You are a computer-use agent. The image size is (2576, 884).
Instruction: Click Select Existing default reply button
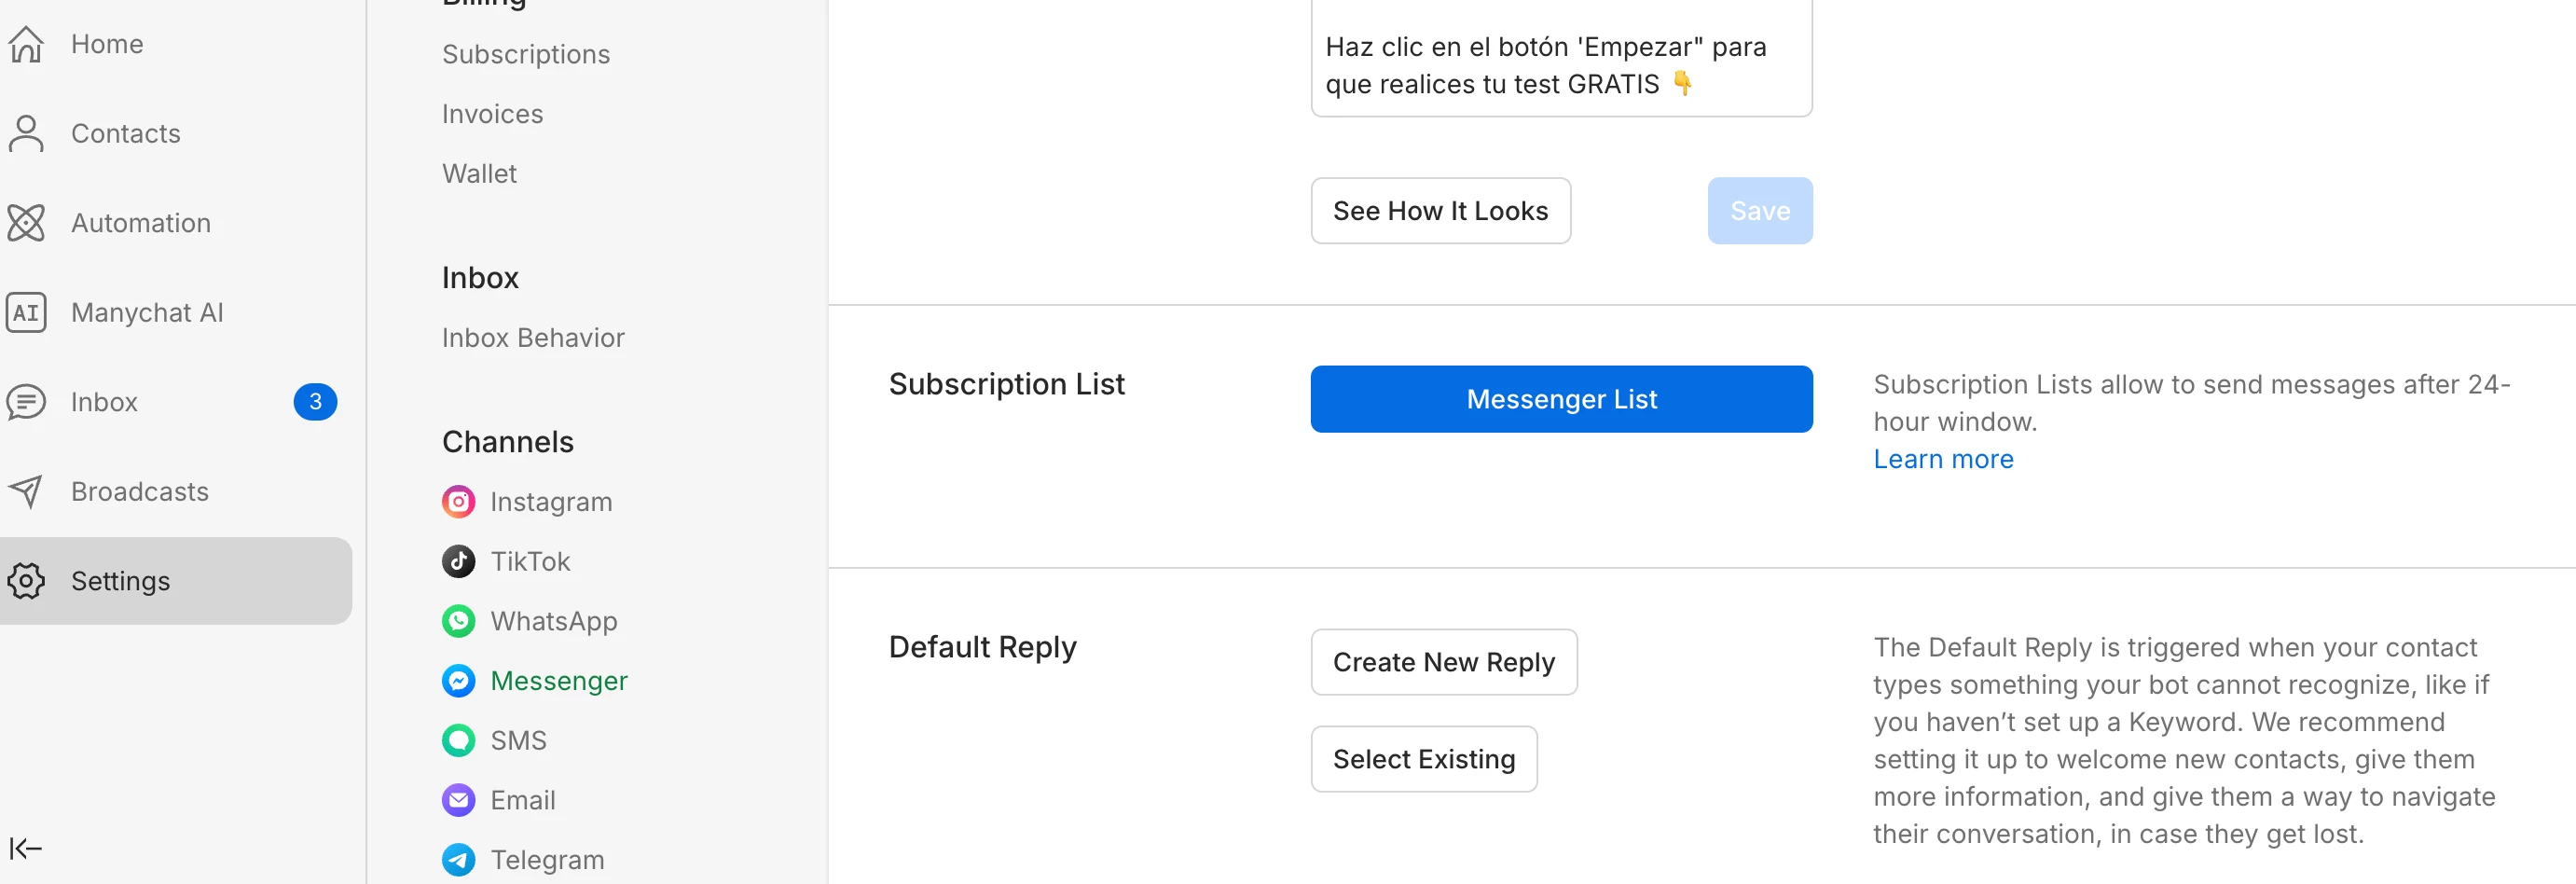tap(1423, 759)
